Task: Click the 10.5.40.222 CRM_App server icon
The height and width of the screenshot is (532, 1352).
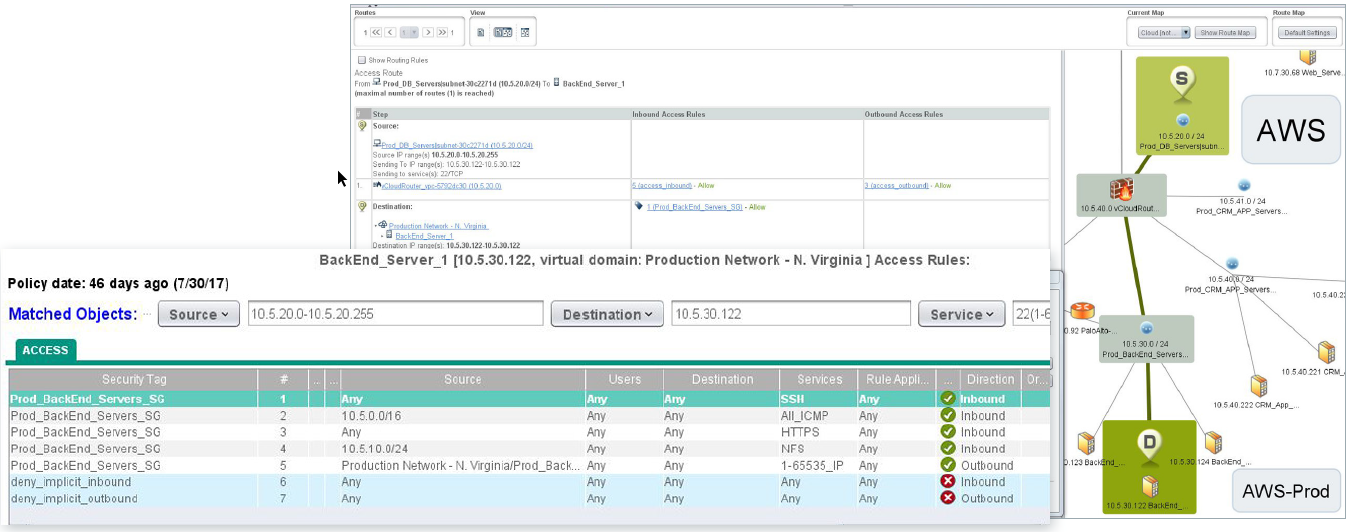Action: (x=1259, y=386)
